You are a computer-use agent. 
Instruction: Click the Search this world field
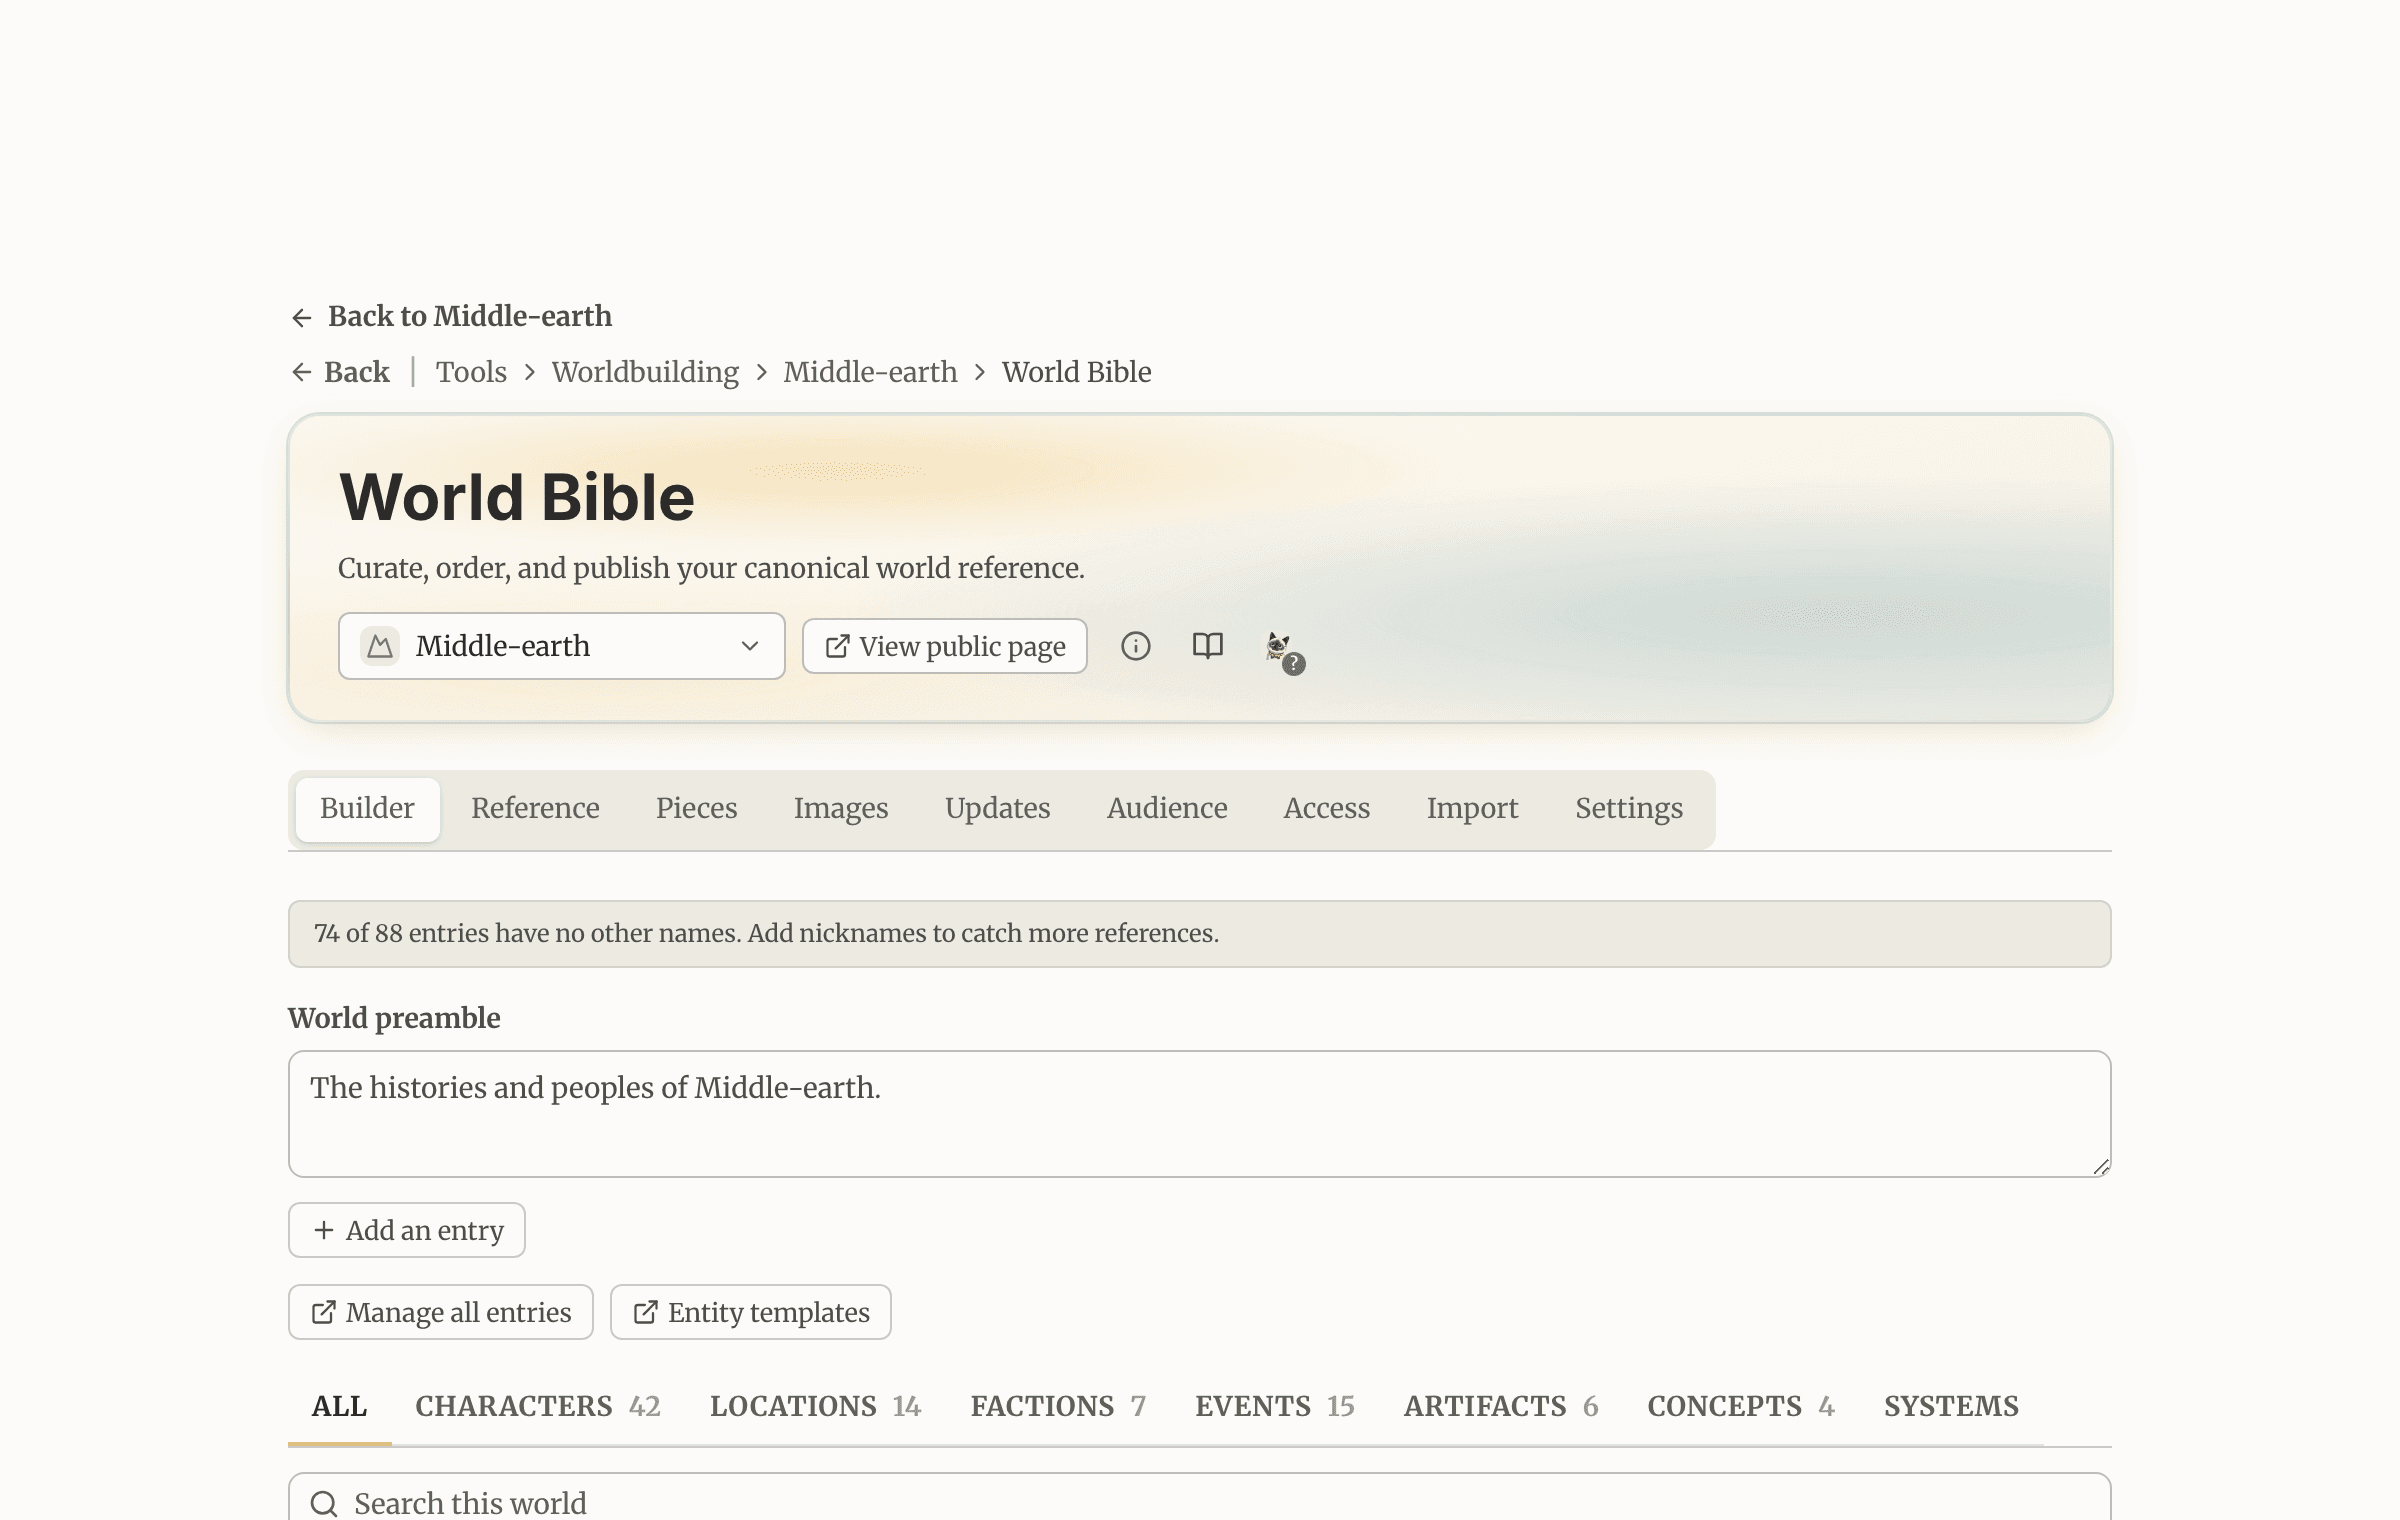coord(1200,1497)
